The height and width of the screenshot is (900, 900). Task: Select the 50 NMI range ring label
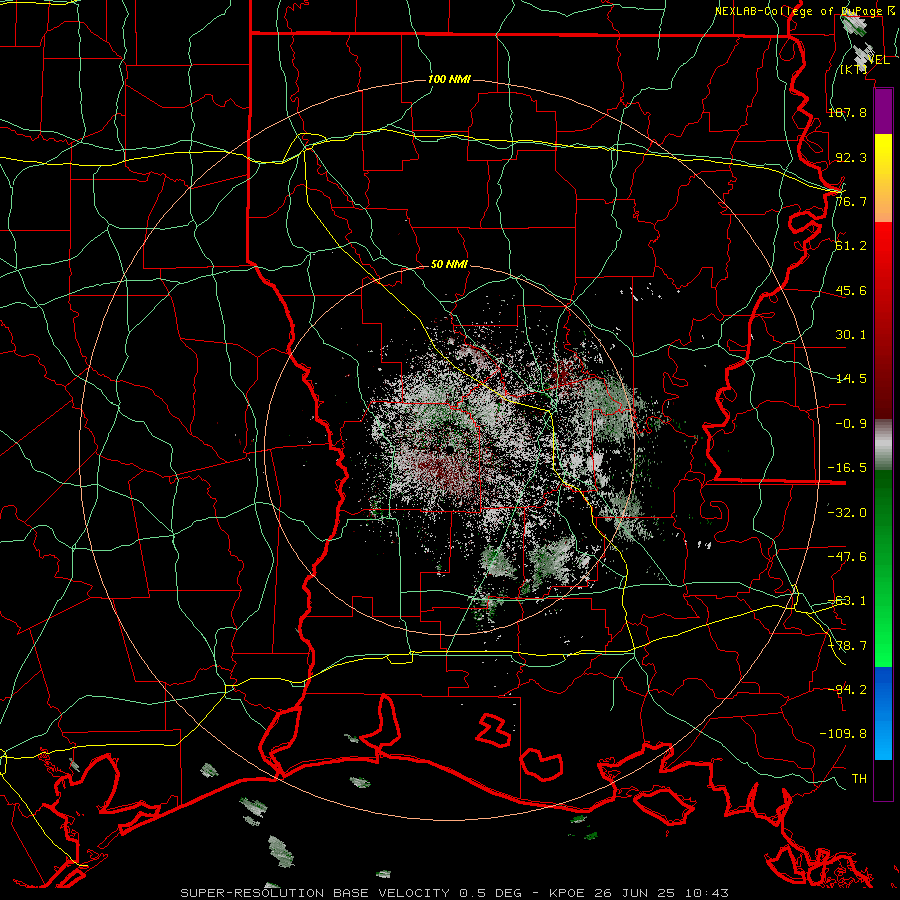(x=449, y=265)
